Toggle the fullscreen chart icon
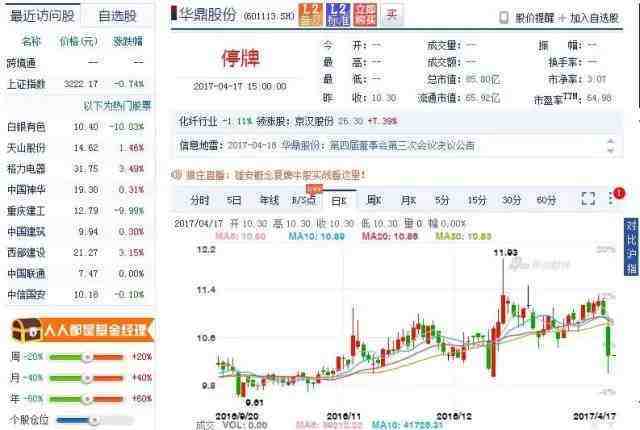640x430 pixels. point(588,199)
